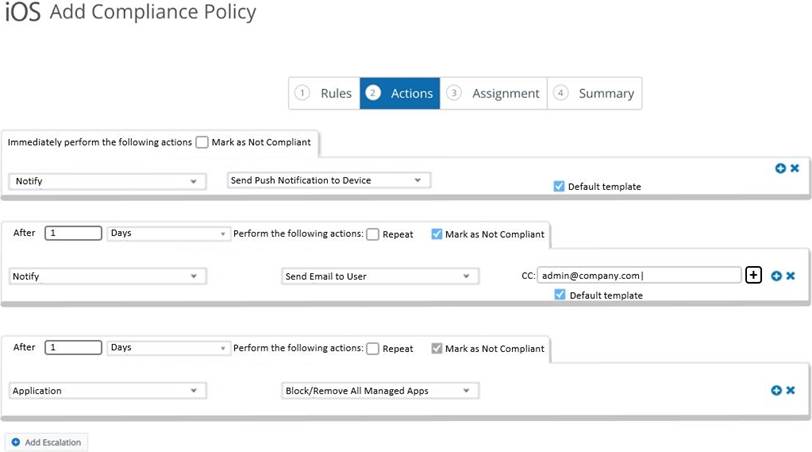
Task: Open the Block/Remove All Managed Apps dropdown
Action: pos(379,391)
